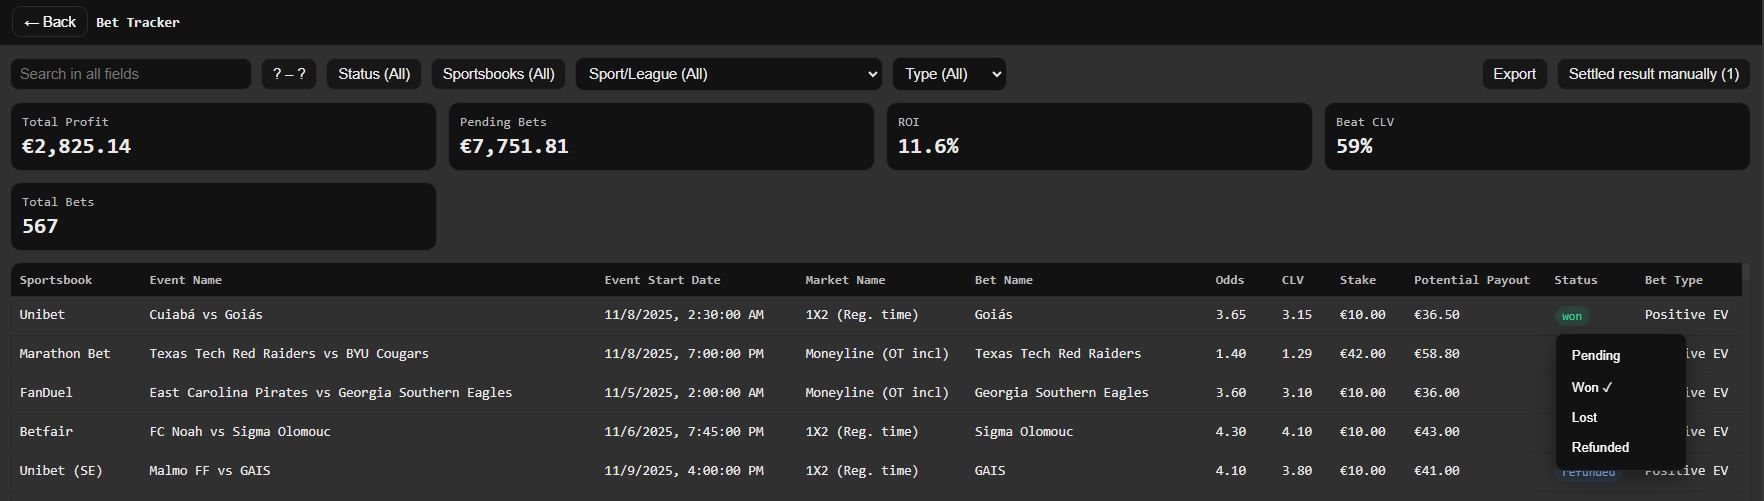Click the Potential Payout column header
The image size is (1764, 501).
pyautogui.click(x=1471, y=280)
